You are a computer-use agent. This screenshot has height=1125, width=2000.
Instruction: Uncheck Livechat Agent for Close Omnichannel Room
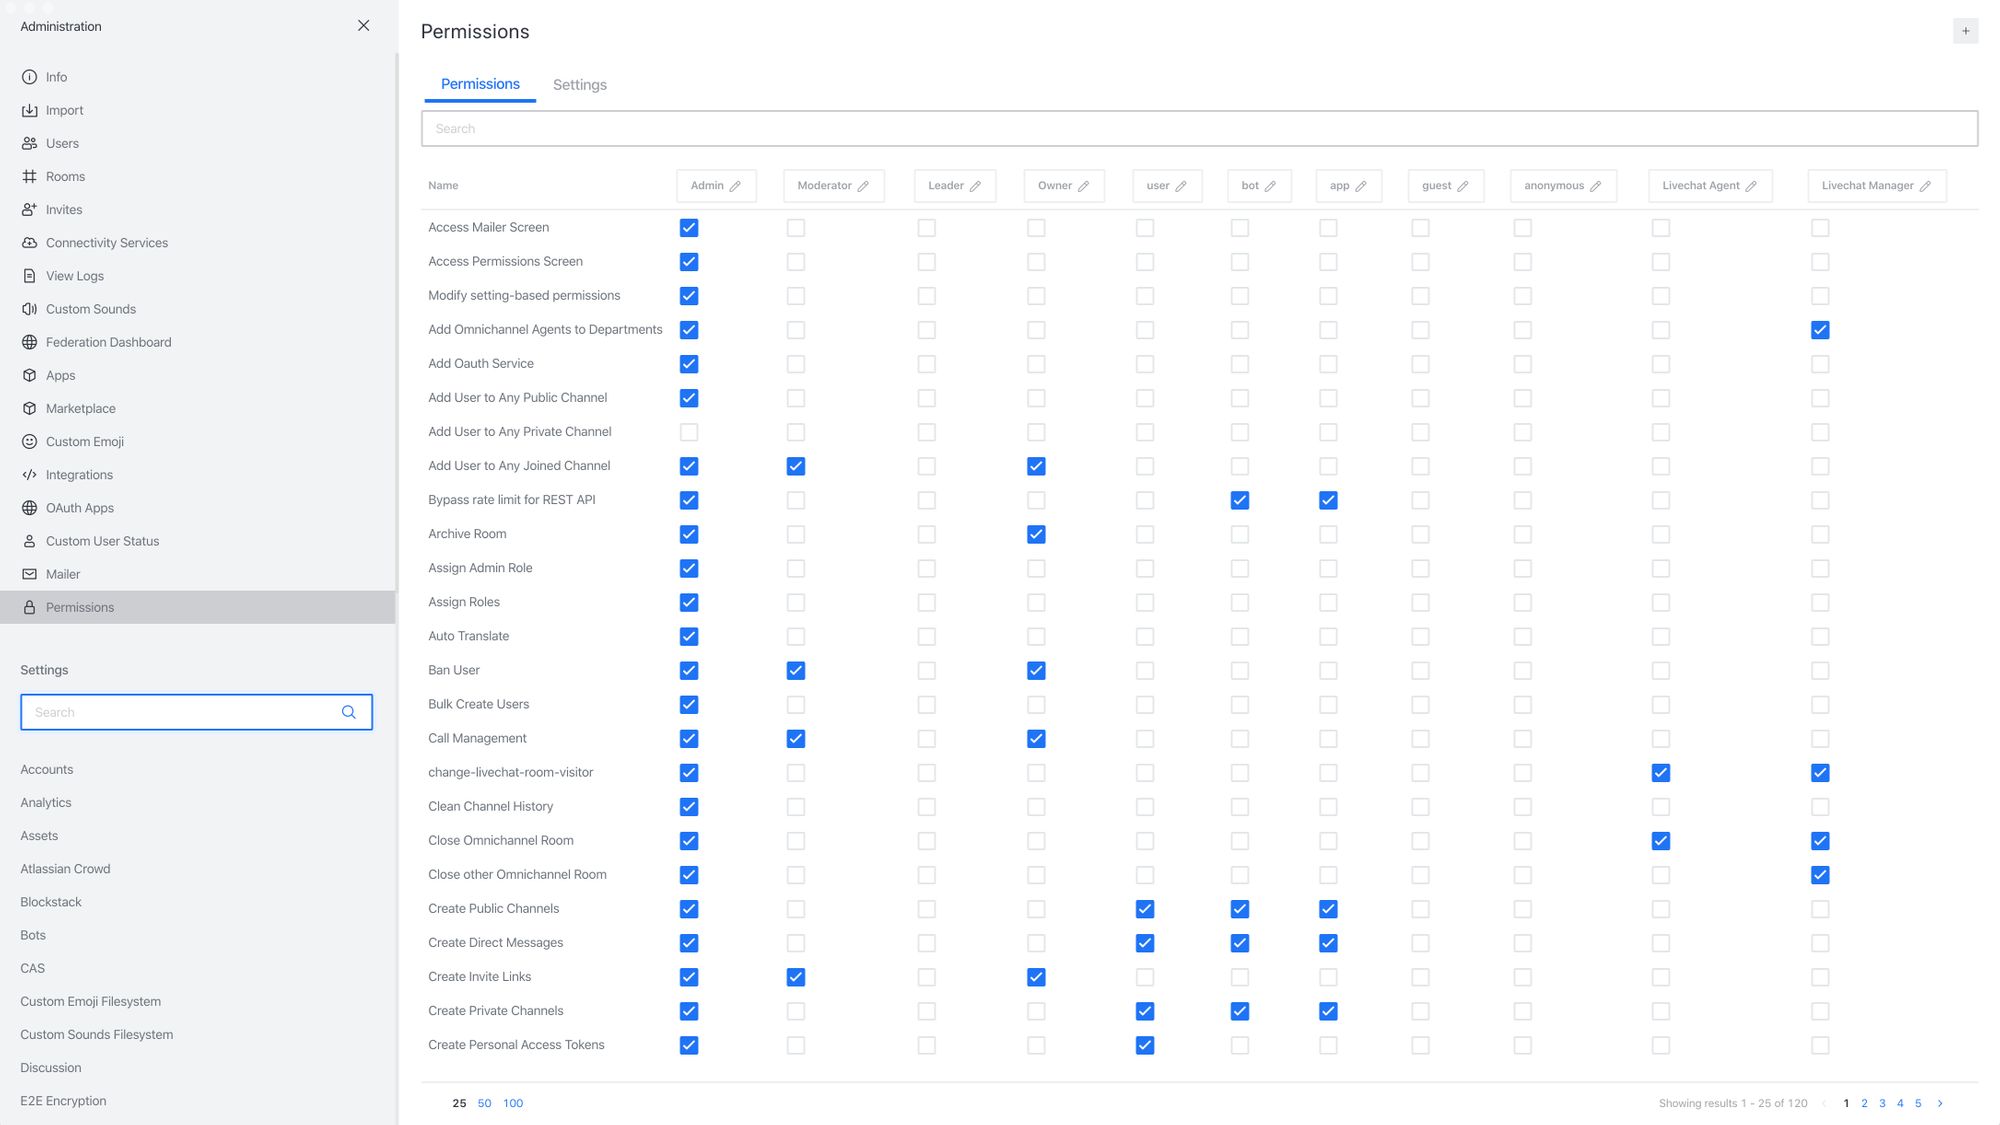coord(1661,841)
